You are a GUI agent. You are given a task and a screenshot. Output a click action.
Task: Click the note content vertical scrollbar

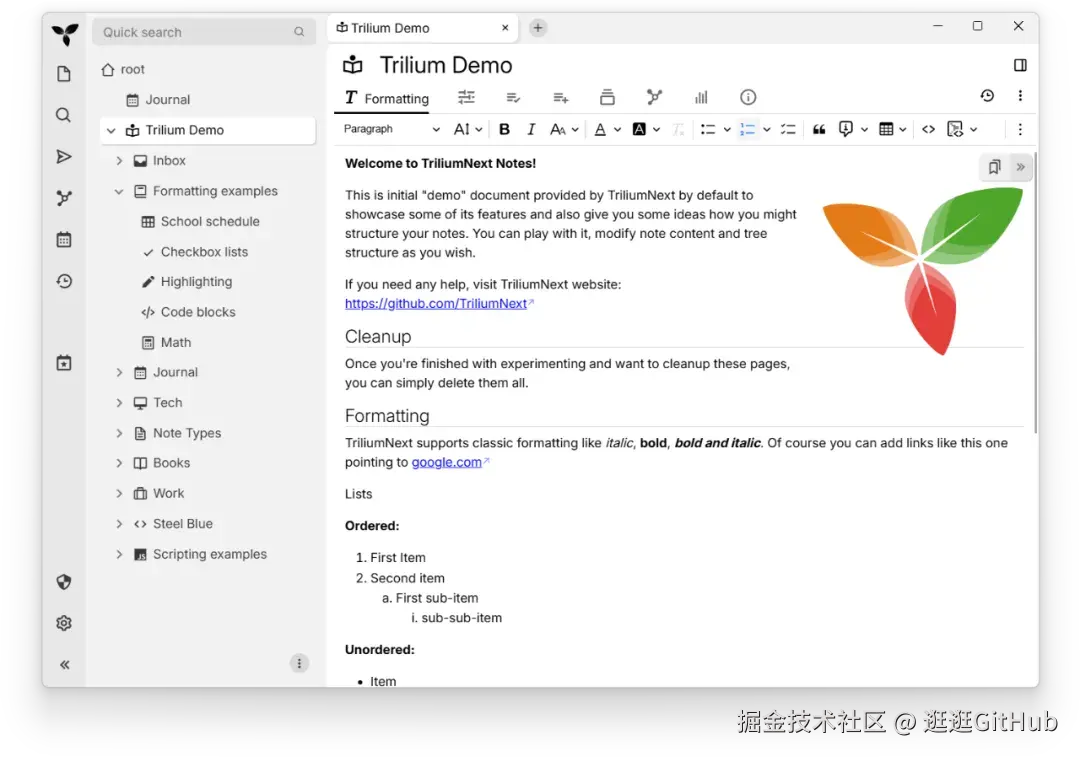tap(1035, 293)
